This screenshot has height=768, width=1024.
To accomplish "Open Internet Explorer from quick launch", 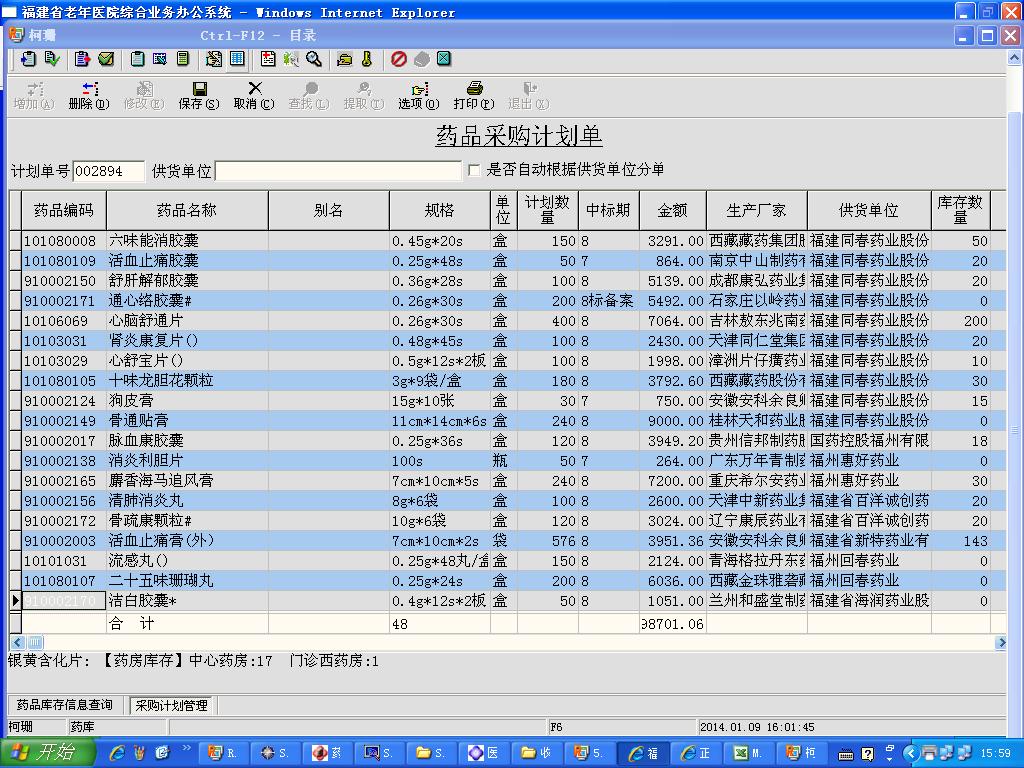I will [118, 753].
